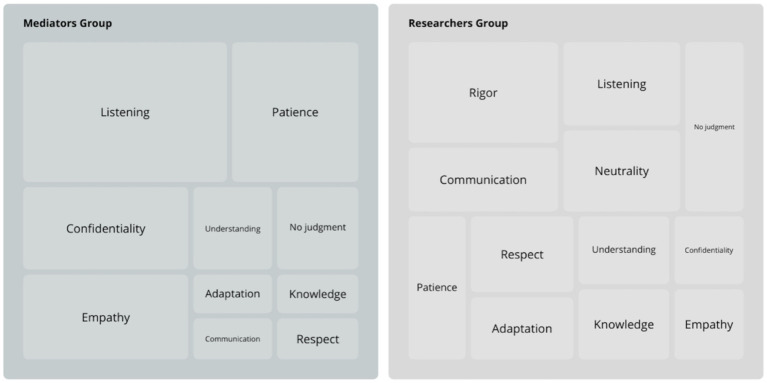Select the Confidentiality tile in Mediators Group
Viewport: 767px width, 383px height.
point(106,228)
